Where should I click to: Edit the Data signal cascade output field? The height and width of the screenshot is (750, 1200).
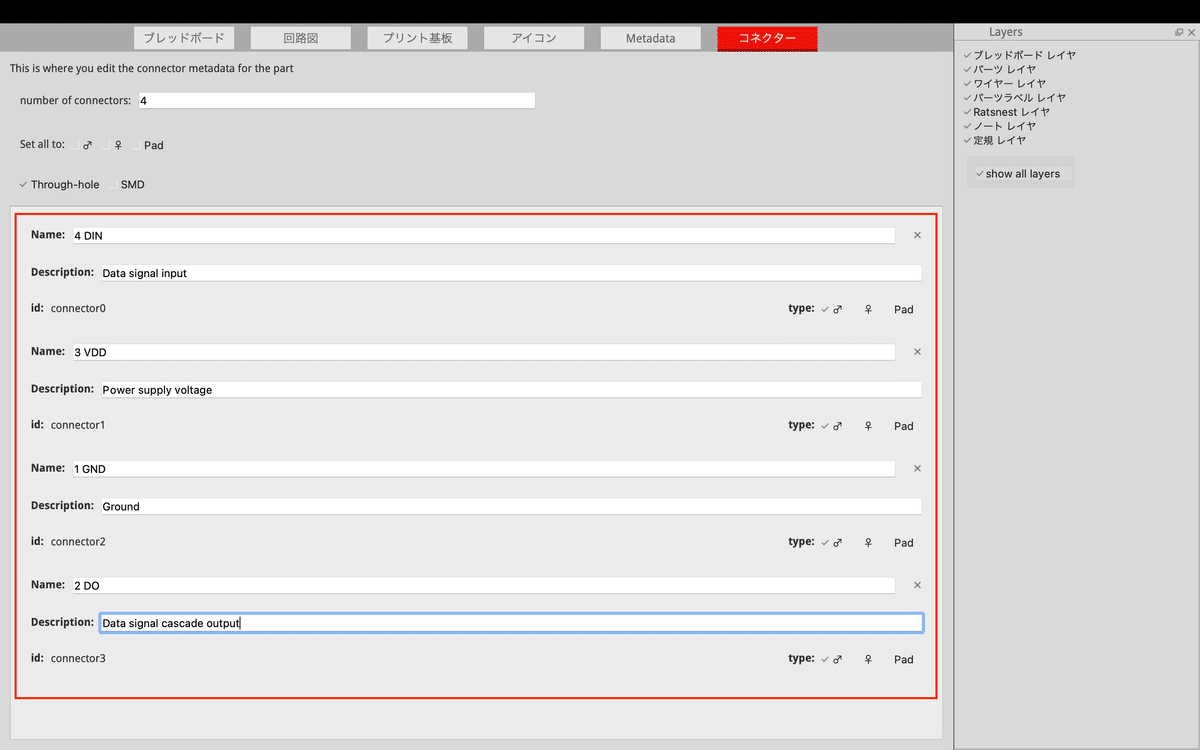[511, 623]
